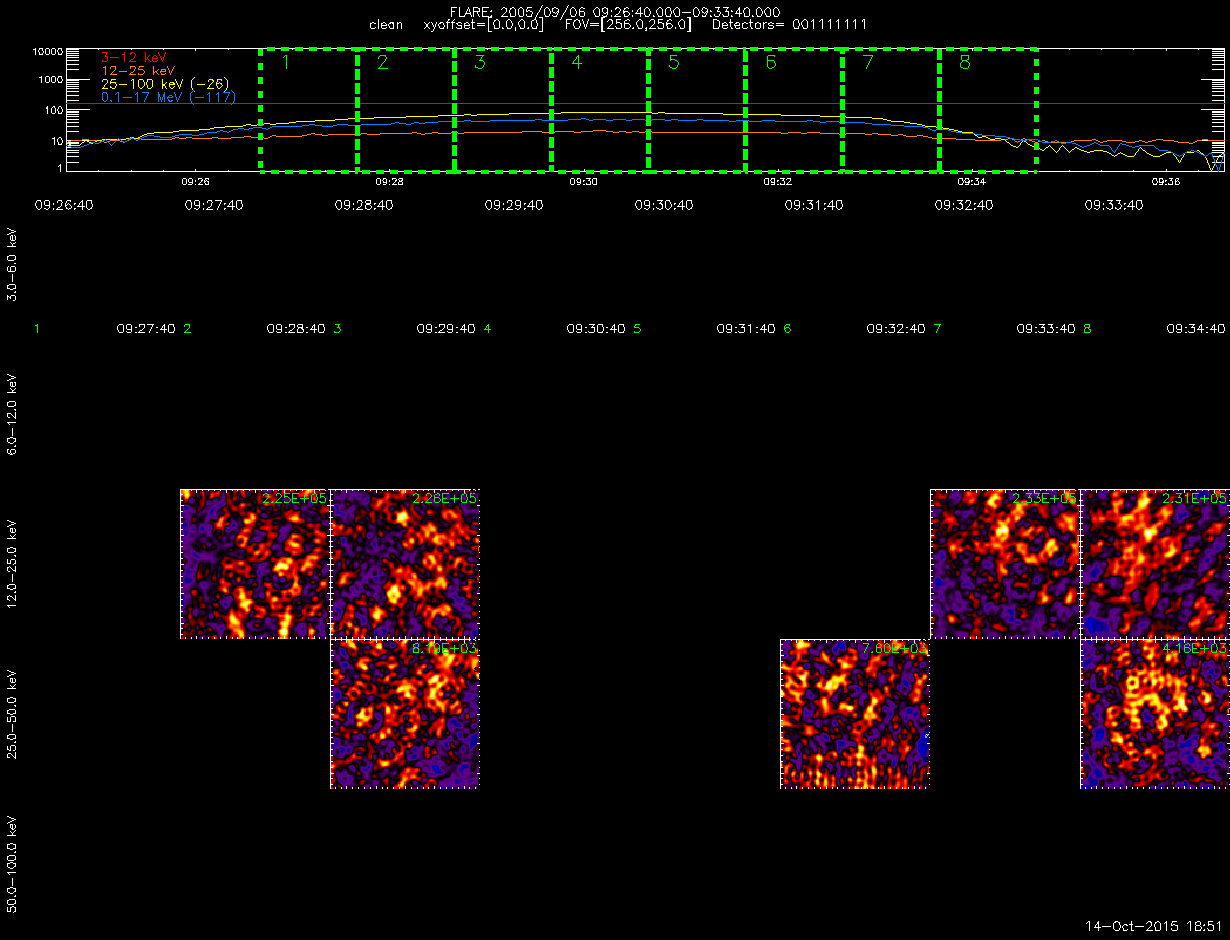Click the '09:29:40' label in upper time row

[x=514, y=204]
